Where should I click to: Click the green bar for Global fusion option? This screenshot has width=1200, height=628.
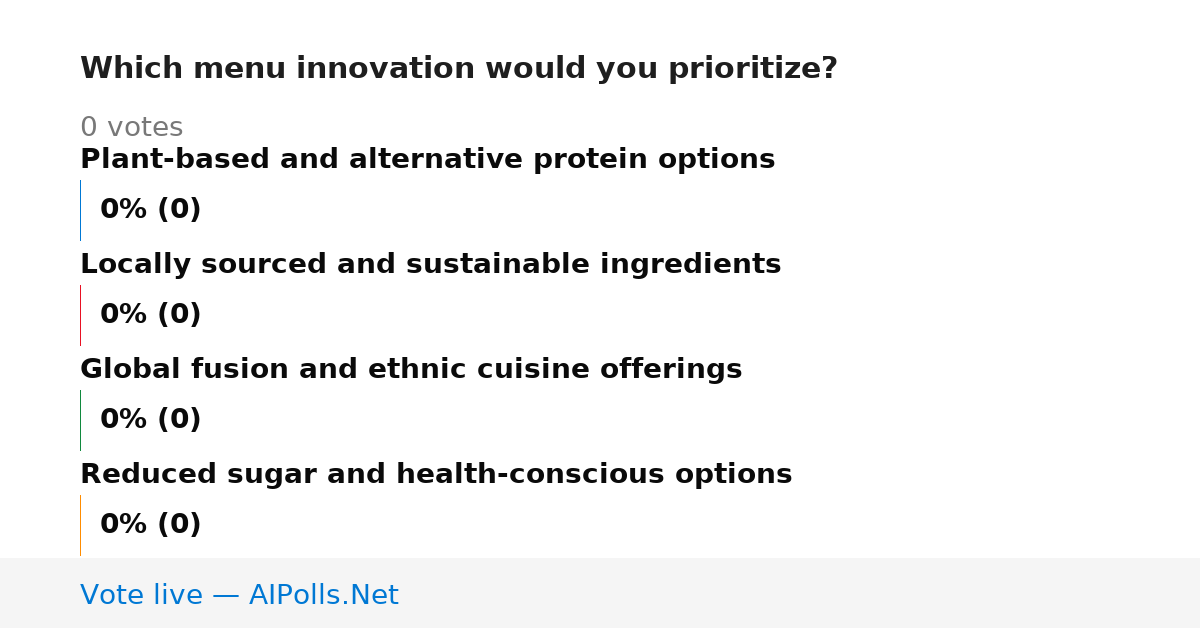point(80,420)
